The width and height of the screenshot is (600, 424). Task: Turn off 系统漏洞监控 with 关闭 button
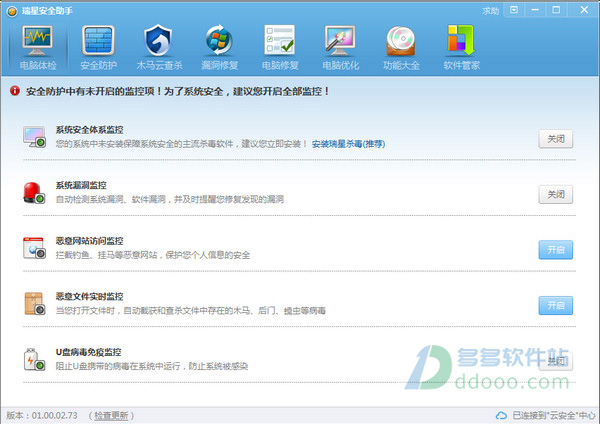pos(556,194)
